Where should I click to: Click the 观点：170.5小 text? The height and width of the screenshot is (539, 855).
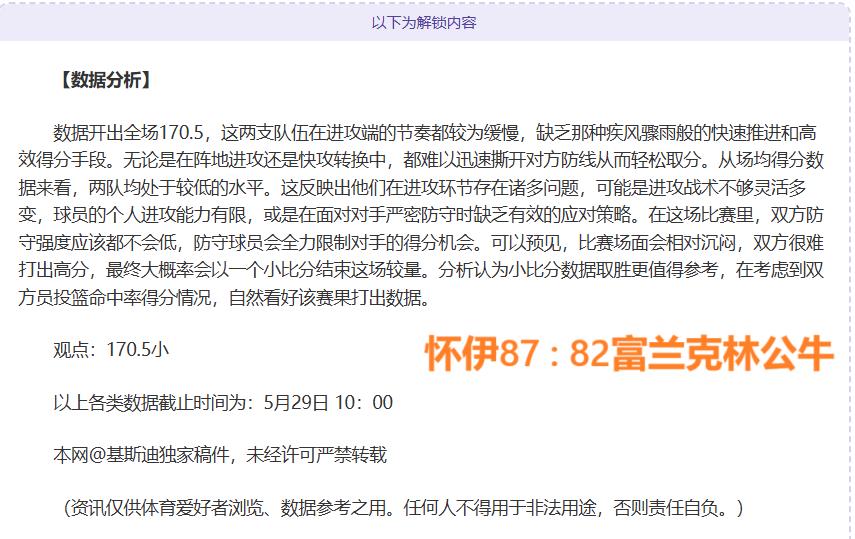pos(111,350)
